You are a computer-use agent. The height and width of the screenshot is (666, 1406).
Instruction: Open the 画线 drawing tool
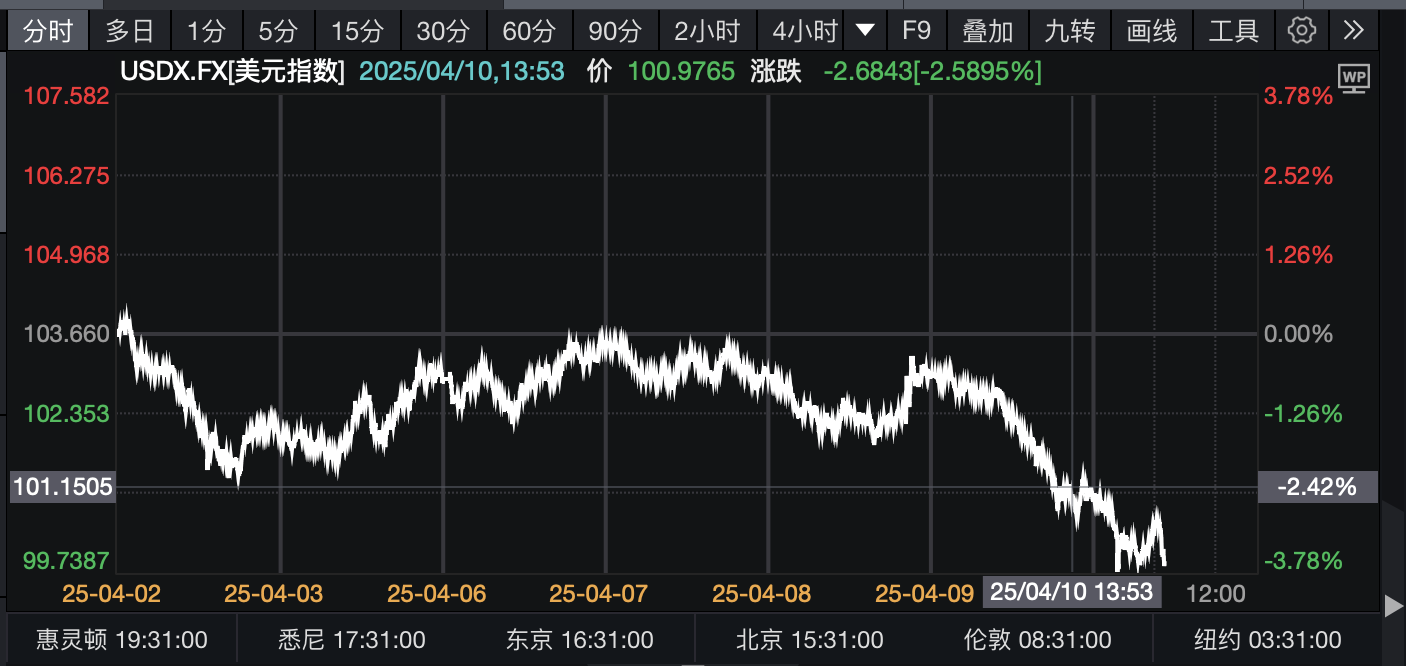[1151, 31]
